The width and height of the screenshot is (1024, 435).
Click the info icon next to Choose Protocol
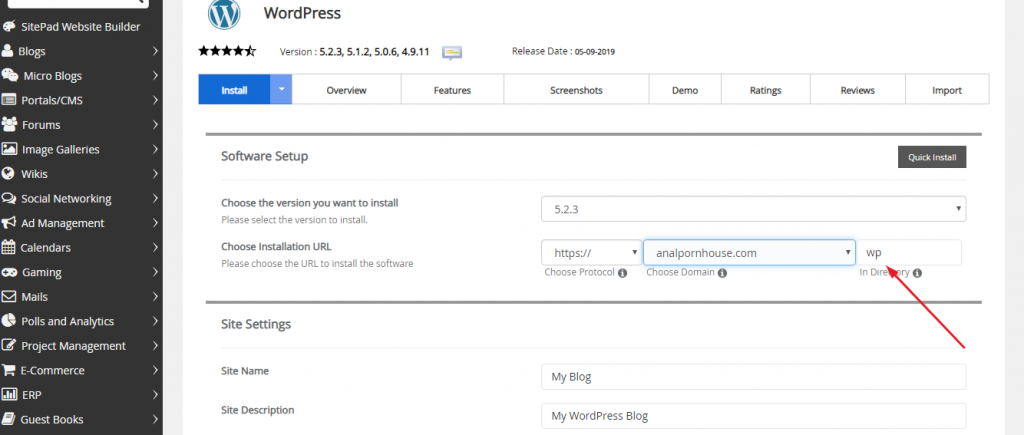click(x=622, y=273)
